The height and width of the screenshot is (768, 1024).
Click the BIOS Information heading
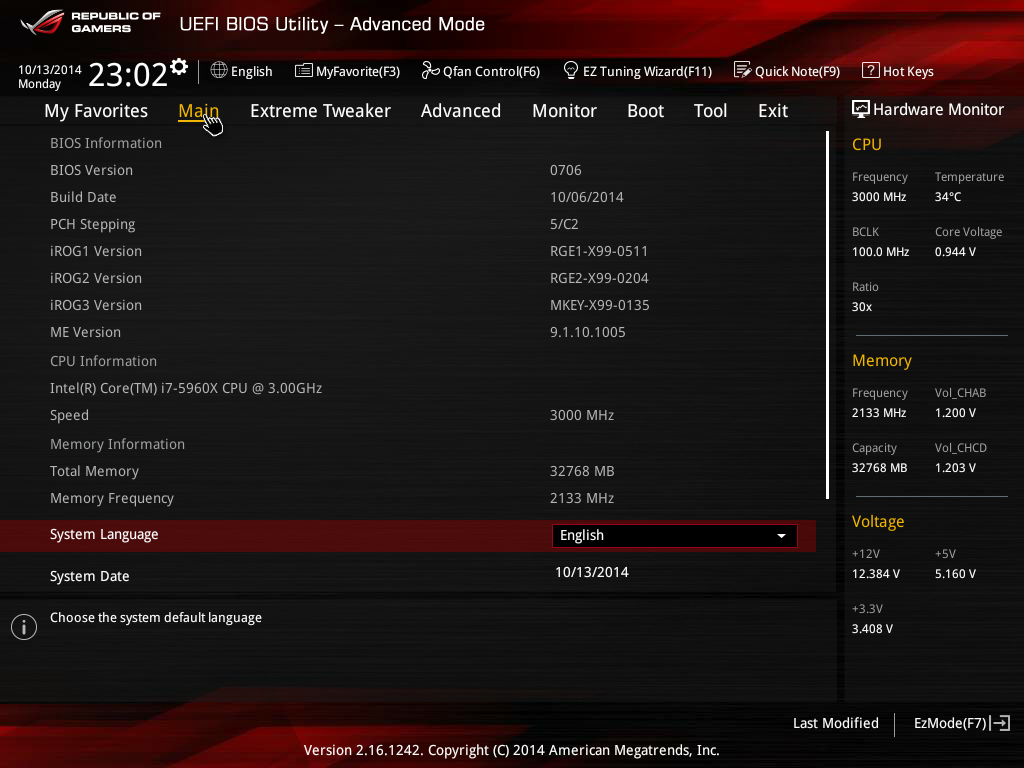pyautogui.click(x=106, y=143)
